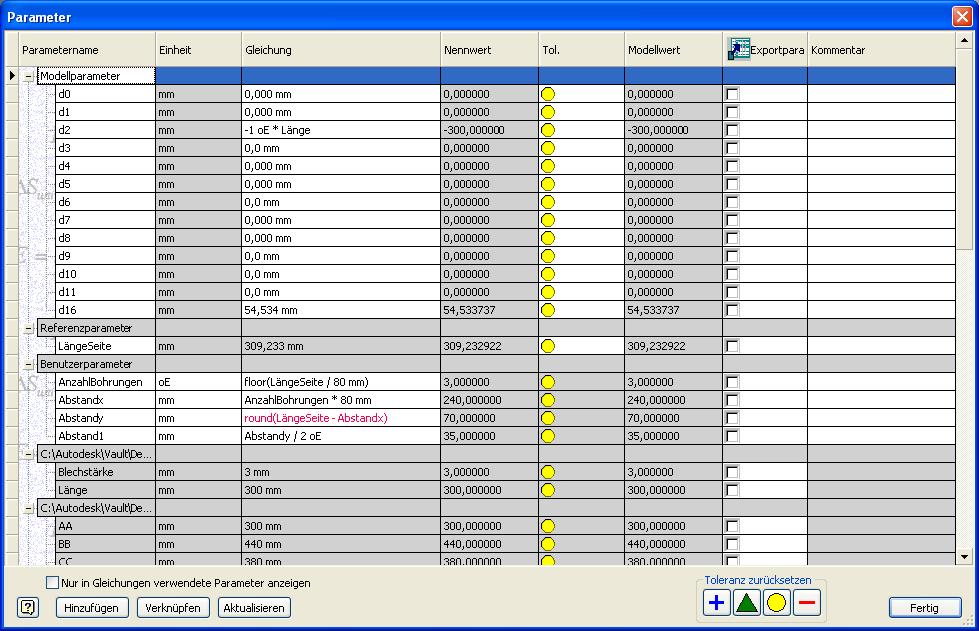
Task: Click the blue plus tolerance reset icon
Action: pos(716,603)
